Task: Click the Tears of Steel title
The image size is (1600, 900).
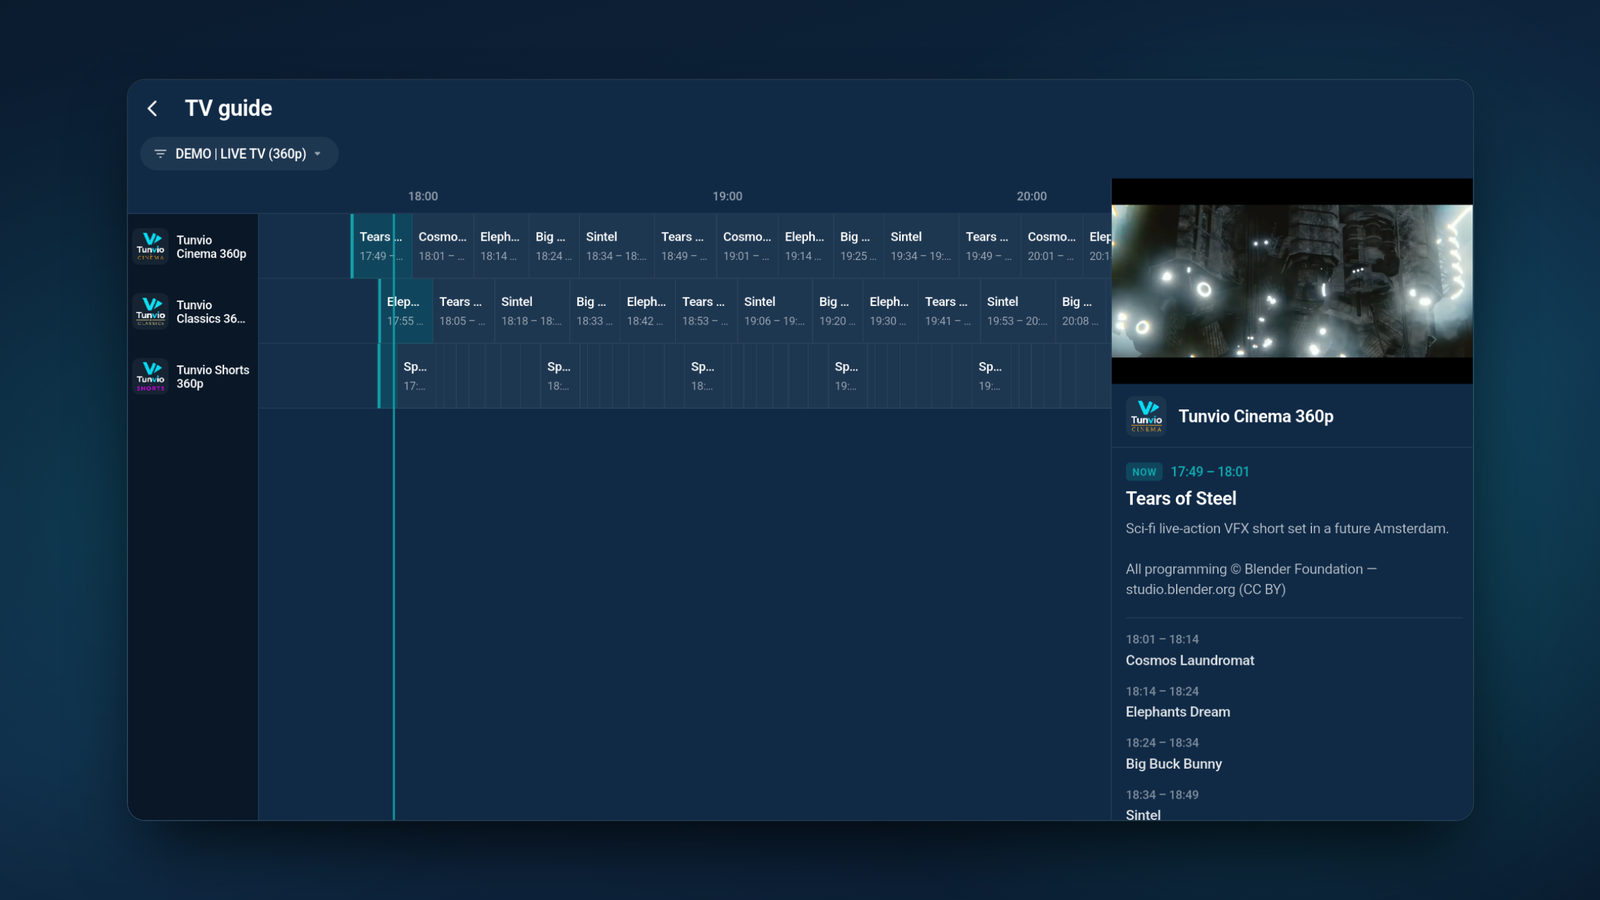Action: coord(1181,498)
